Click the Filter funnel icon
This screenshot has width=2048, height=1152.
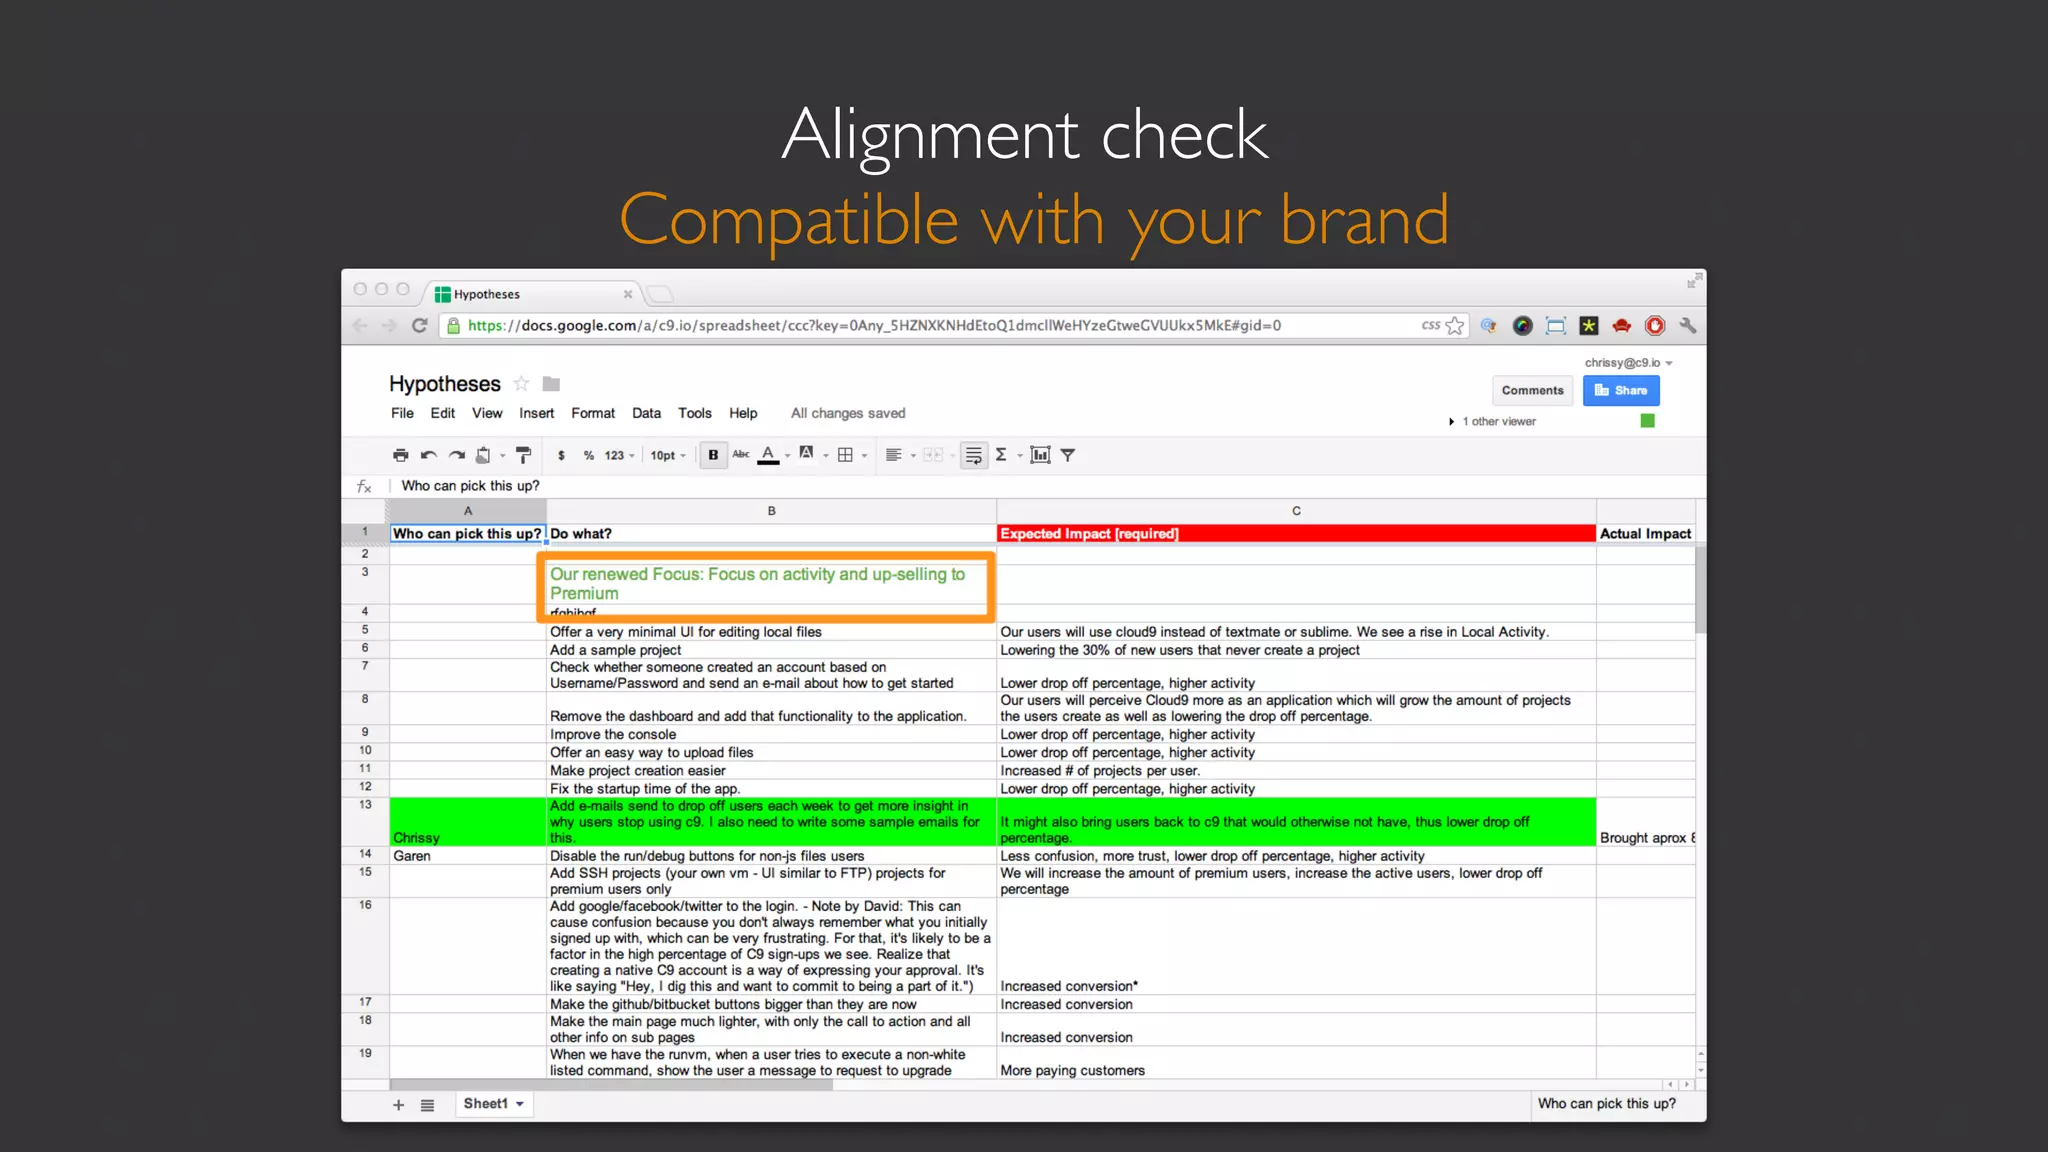1068,455
